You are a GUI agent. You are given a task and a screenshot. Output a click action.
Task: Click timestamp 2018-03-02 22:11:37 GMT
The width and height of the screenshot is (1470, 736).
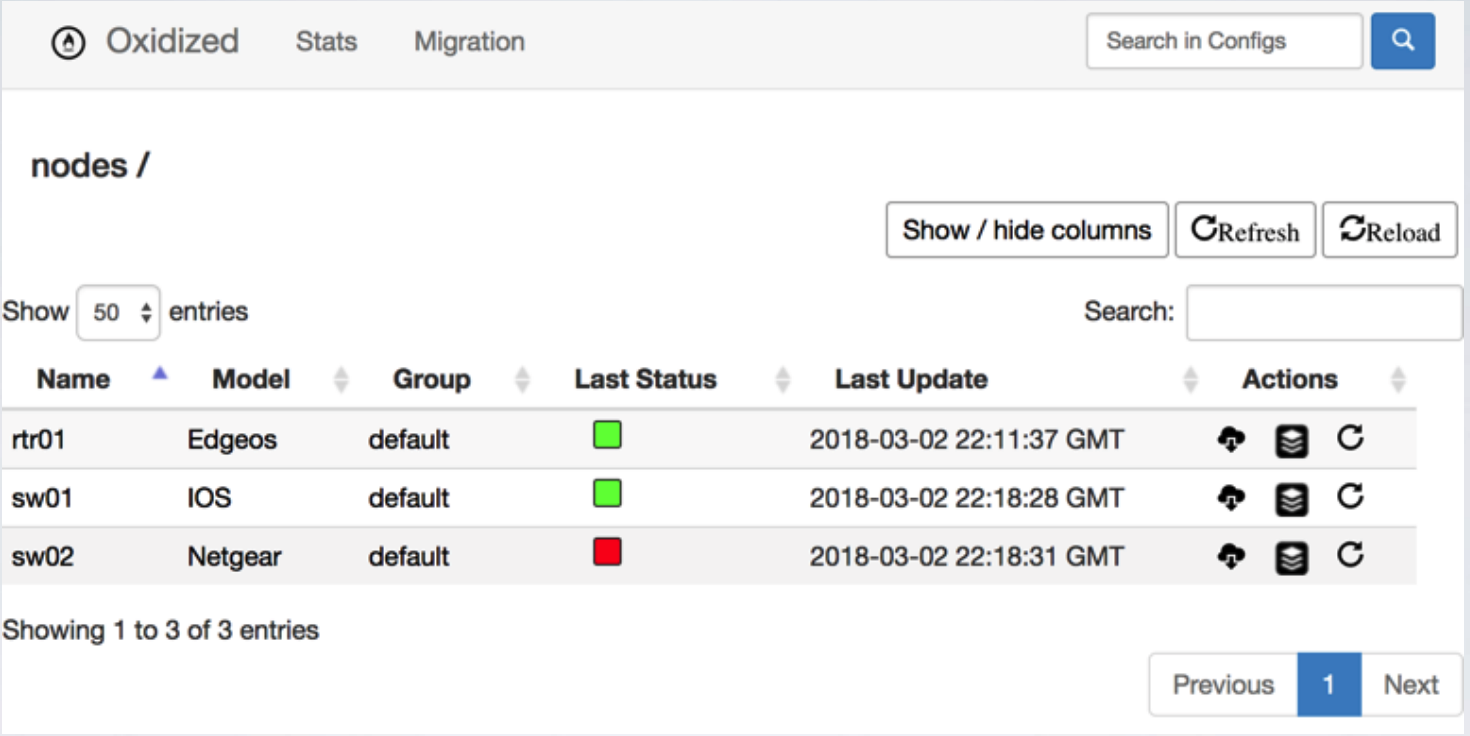click(967, 439)
